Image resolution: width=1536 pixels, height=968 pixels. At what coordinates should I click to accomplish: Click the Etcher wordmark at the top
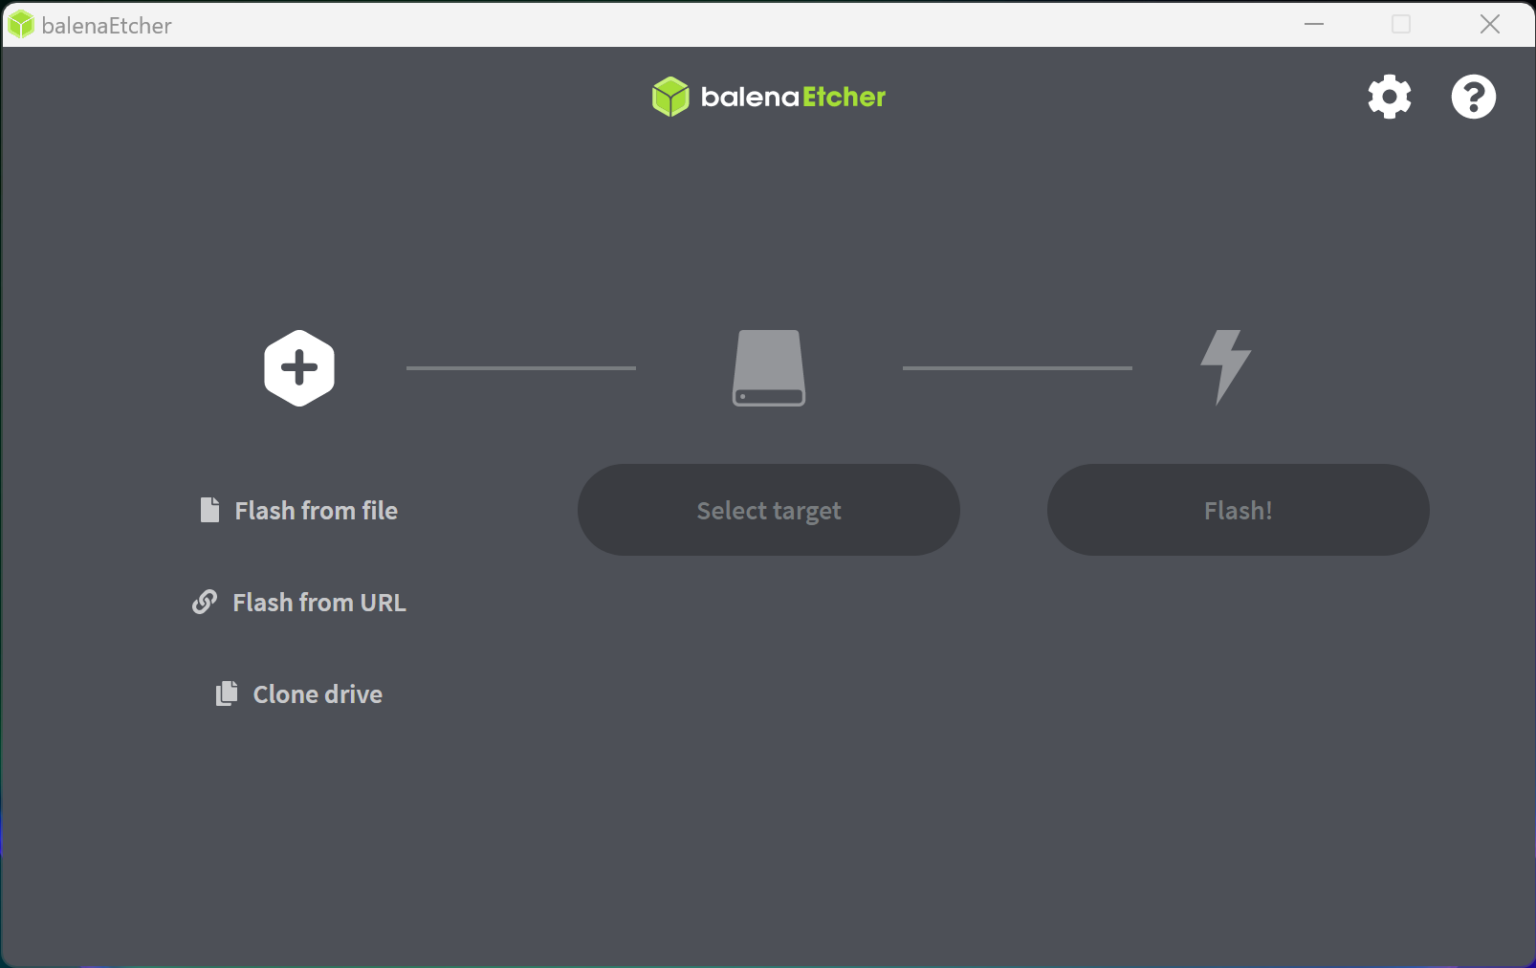tap(790, 96)
